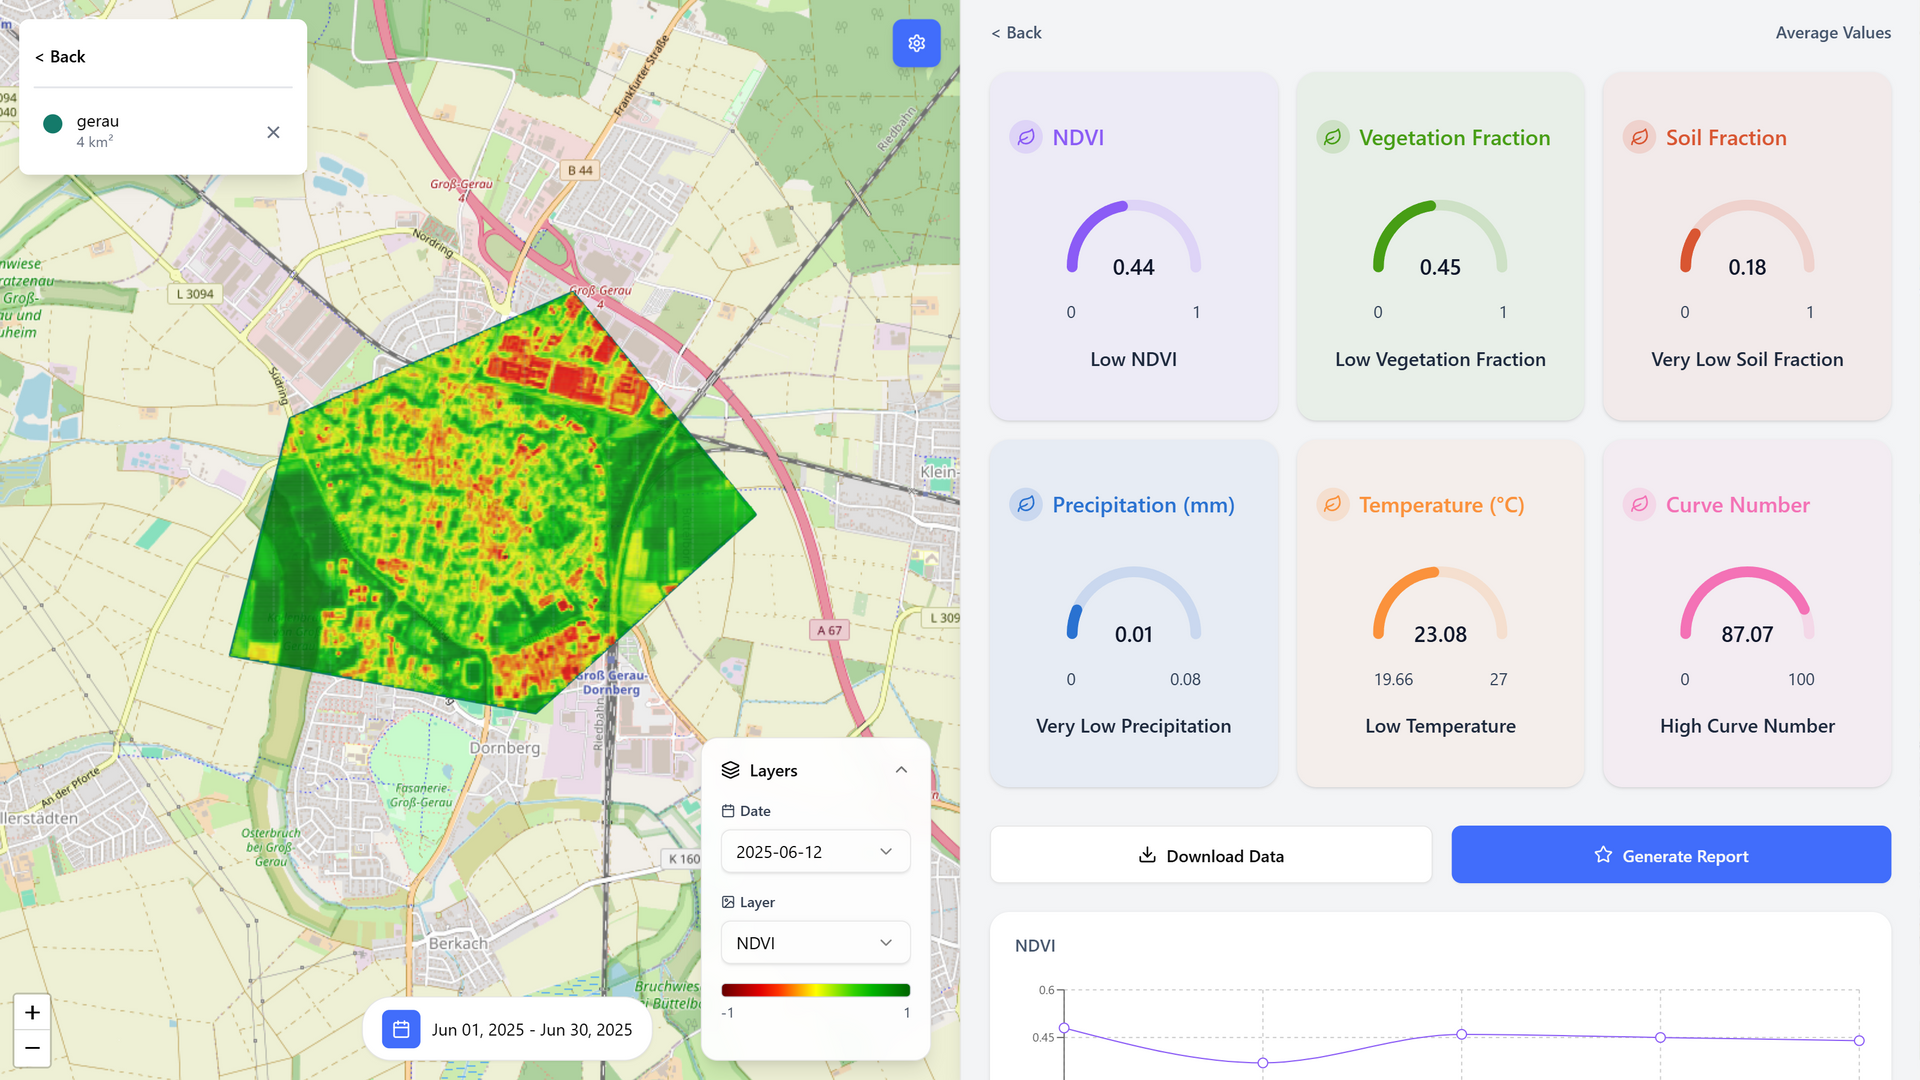1920x1080 pixels.
Task: Click the Curve Number leaf icon
Action: tap(1639, 504)
